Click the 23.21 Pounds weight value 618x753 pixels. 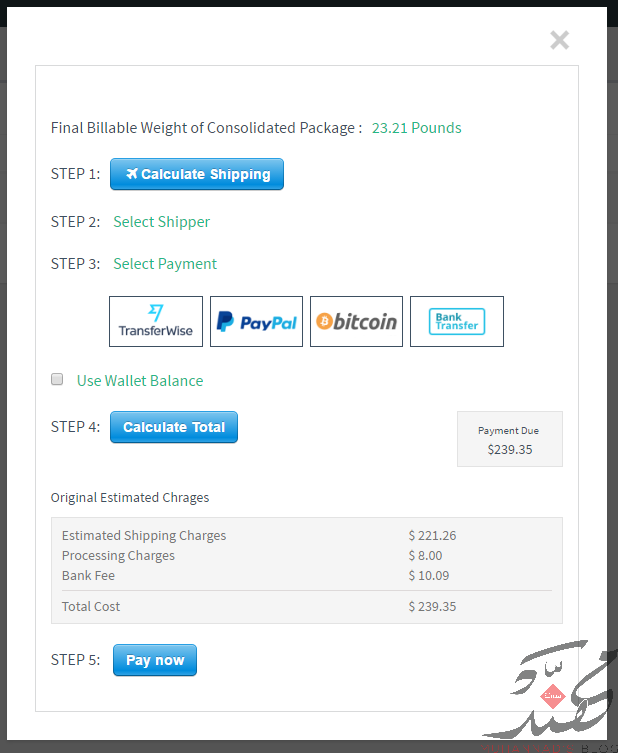(416, 128)
